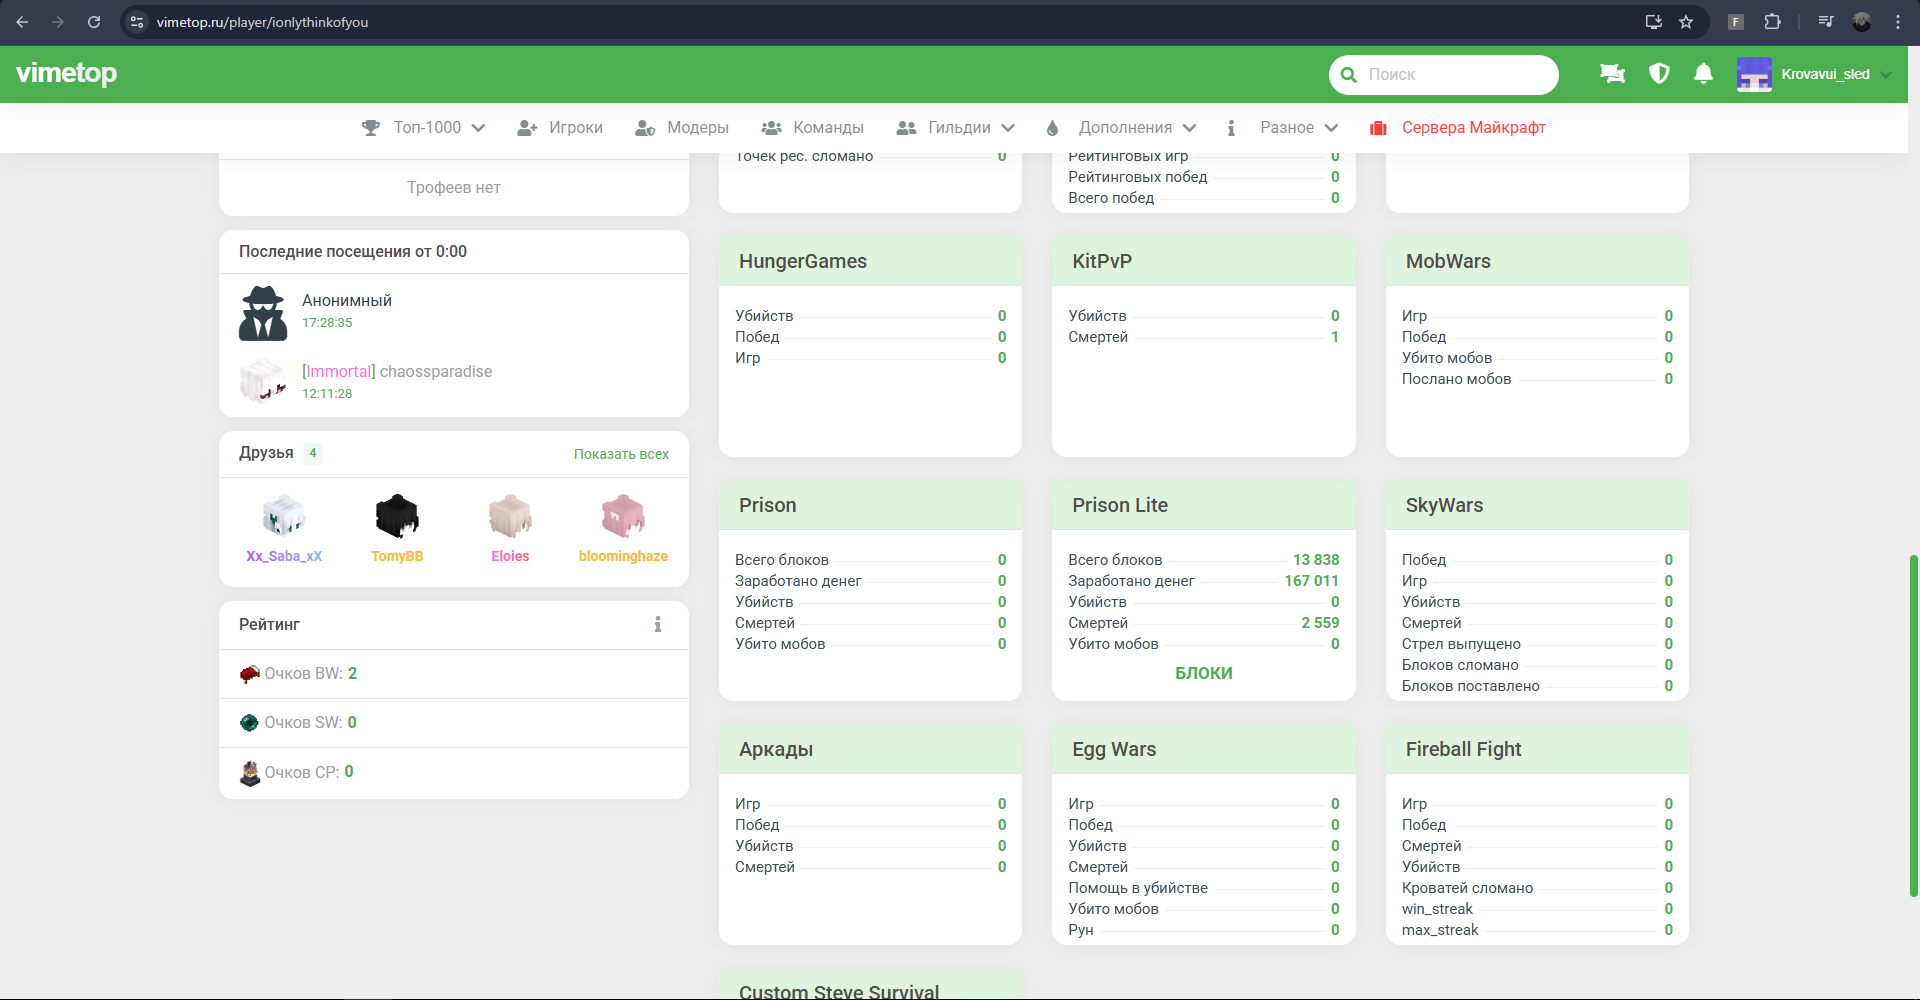The height and width of the screenshot is (1000, 1920).
Task: Expand the Топ-1000 dropdown arrow
Action: (x=478, y=128)
